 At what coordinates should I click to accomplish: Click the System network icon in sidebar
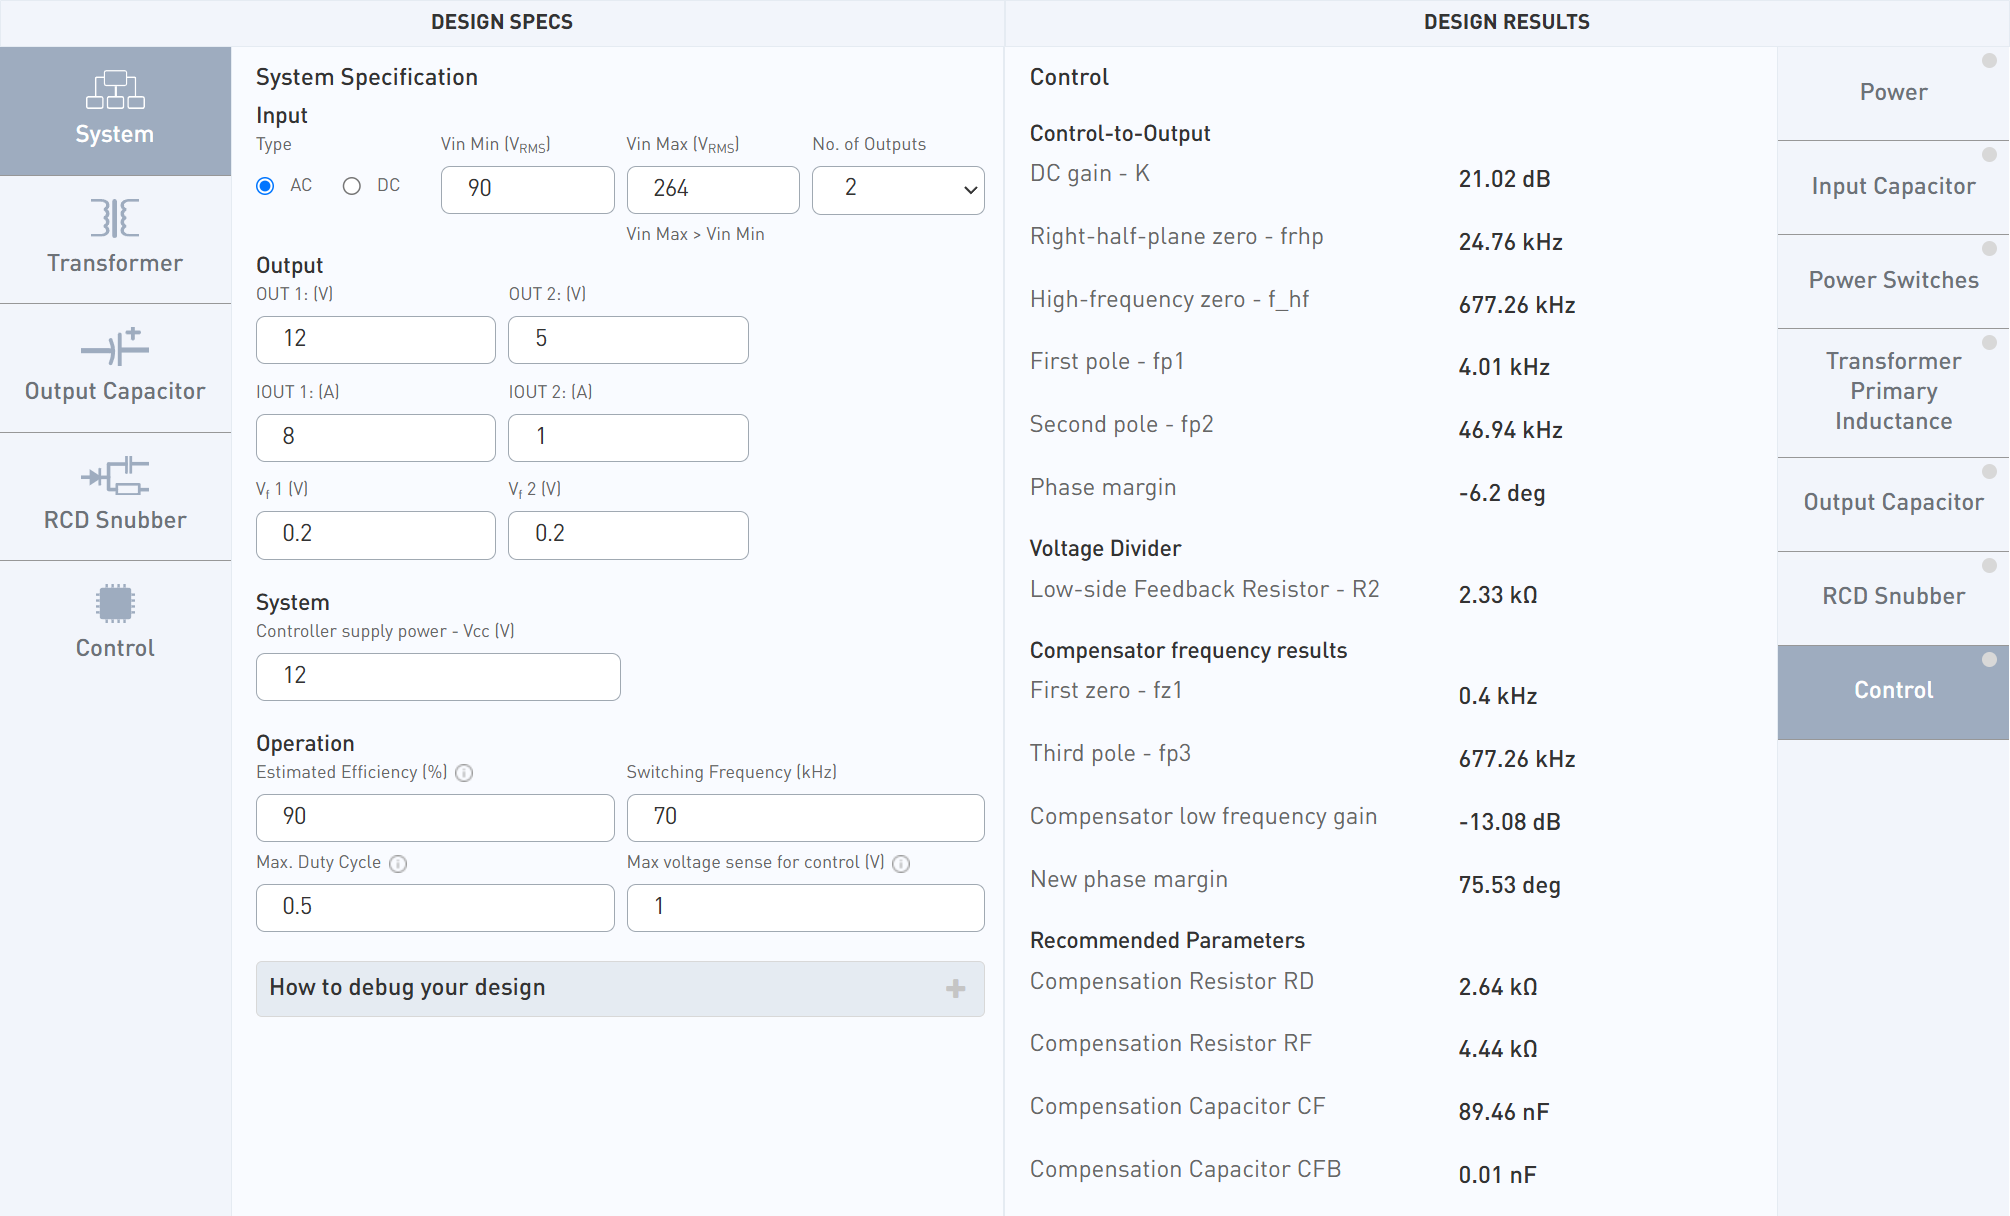click(115, 90)
